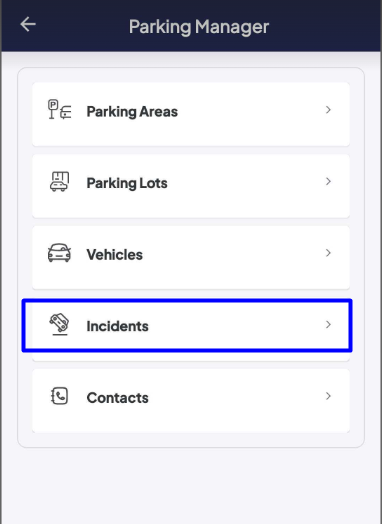
Task: Click the Parking Manager header title
Action: click(x=199, y=27)
